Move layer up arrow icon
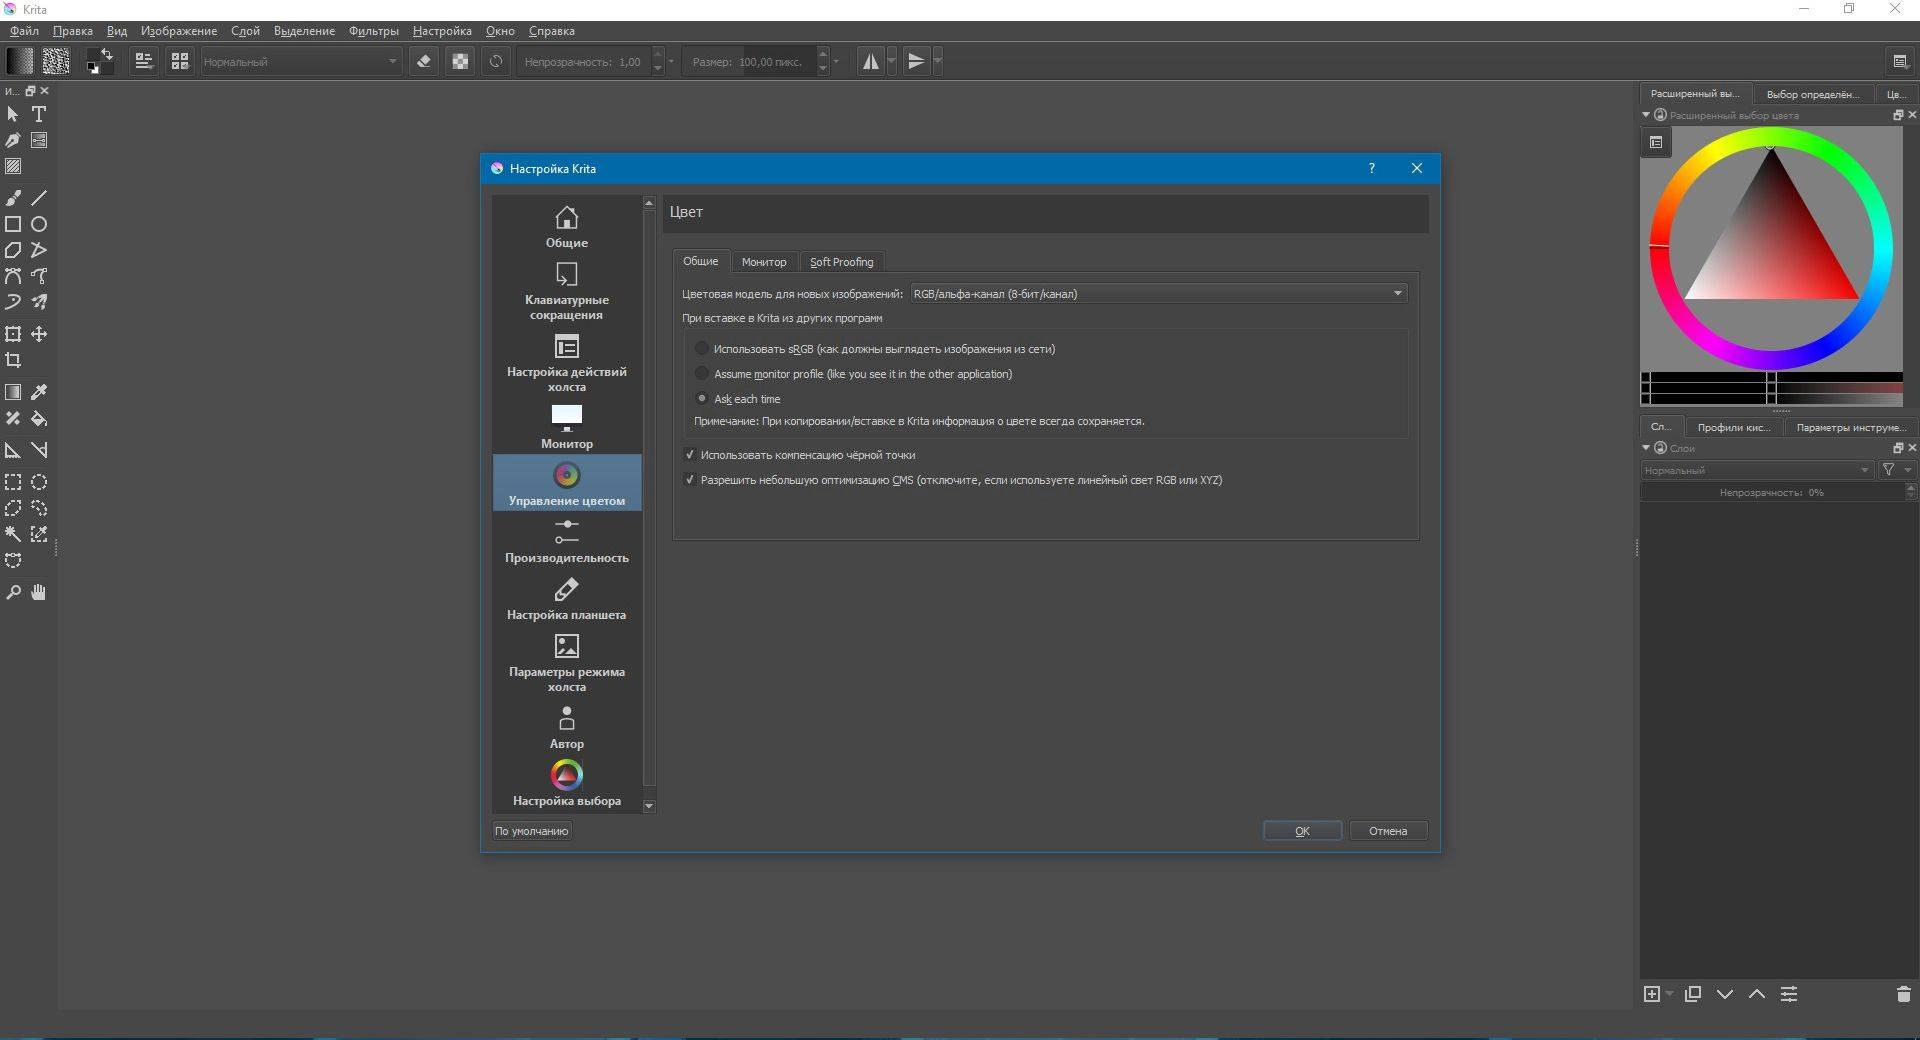1920x1040 pixels. (1757, 994)
